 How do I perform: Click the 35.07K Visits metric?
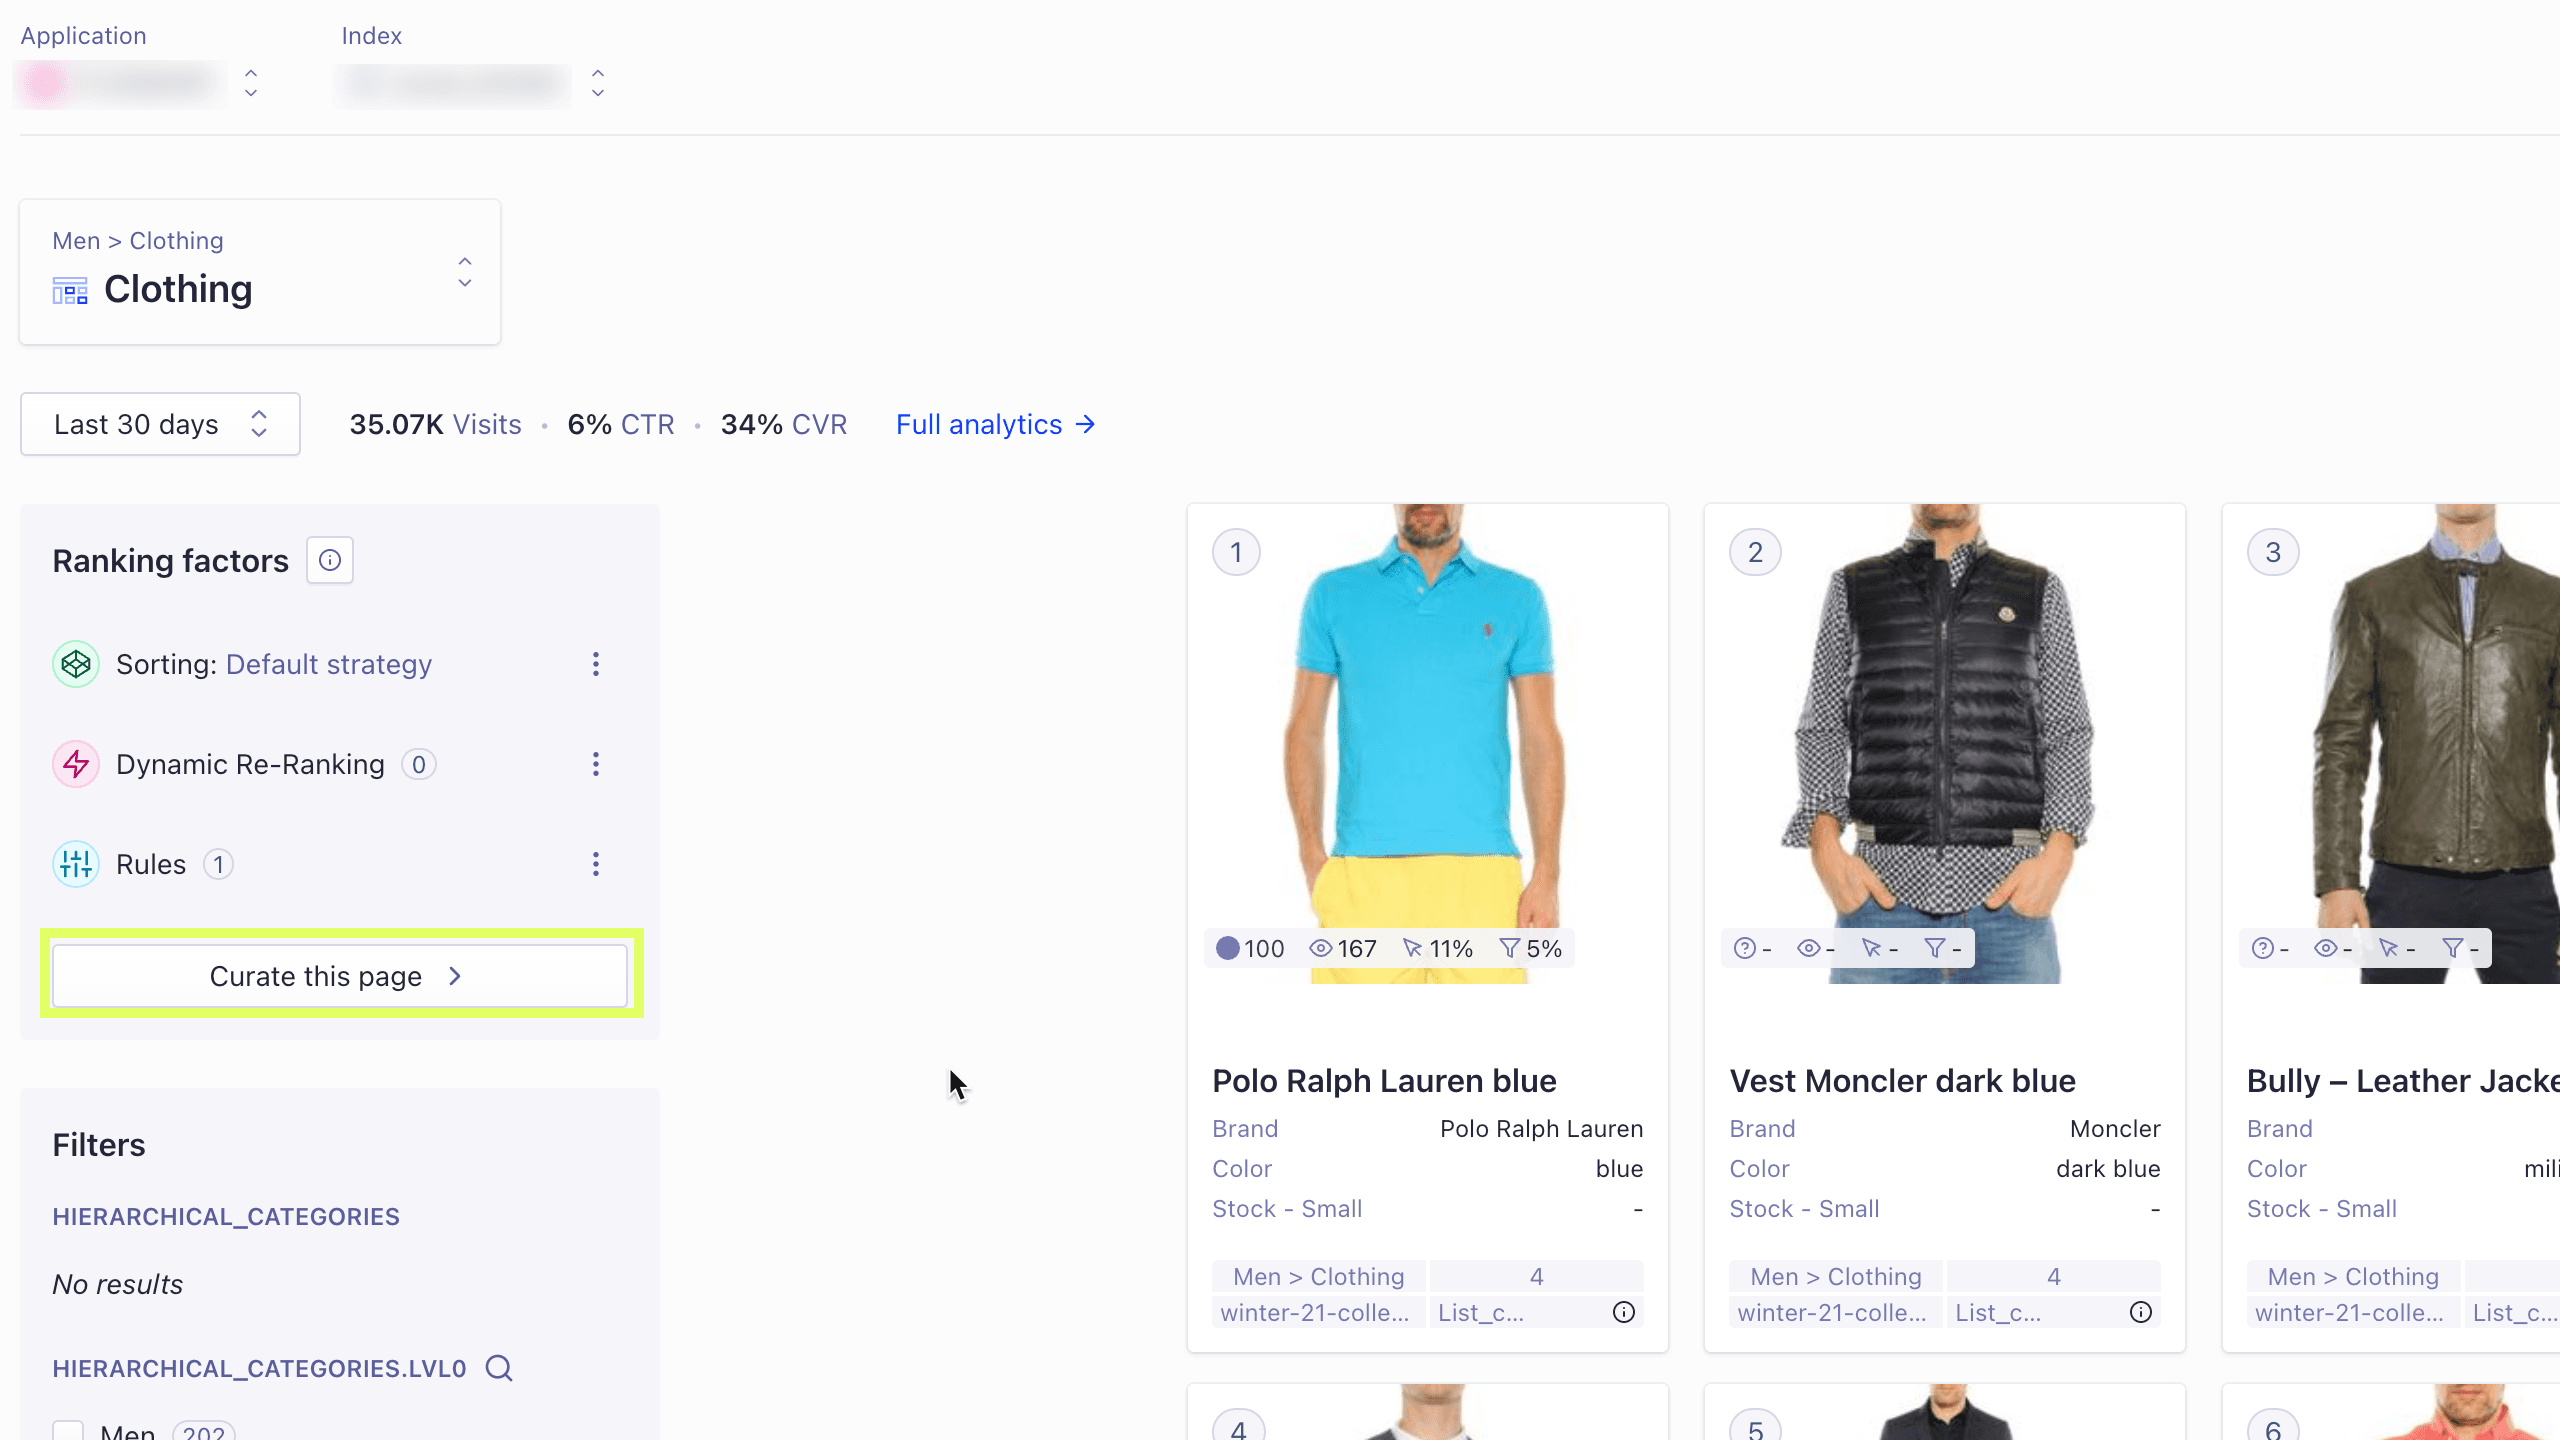coord(435,425)
